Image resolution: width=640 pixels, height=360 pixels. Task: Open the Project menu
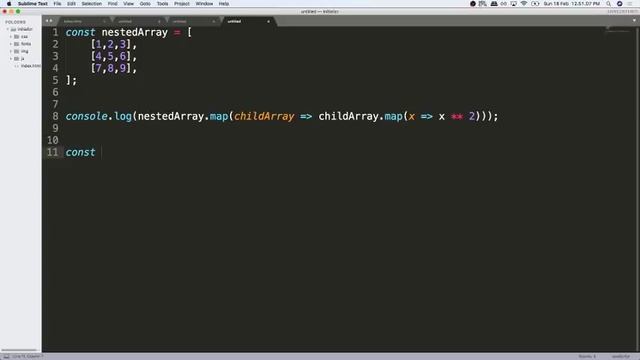[x=182, y=4]
